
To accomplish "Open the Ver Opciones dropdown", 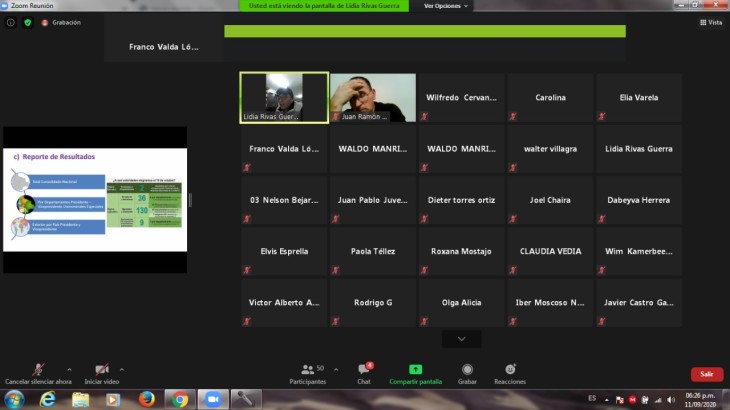I will tap(445, 6).
